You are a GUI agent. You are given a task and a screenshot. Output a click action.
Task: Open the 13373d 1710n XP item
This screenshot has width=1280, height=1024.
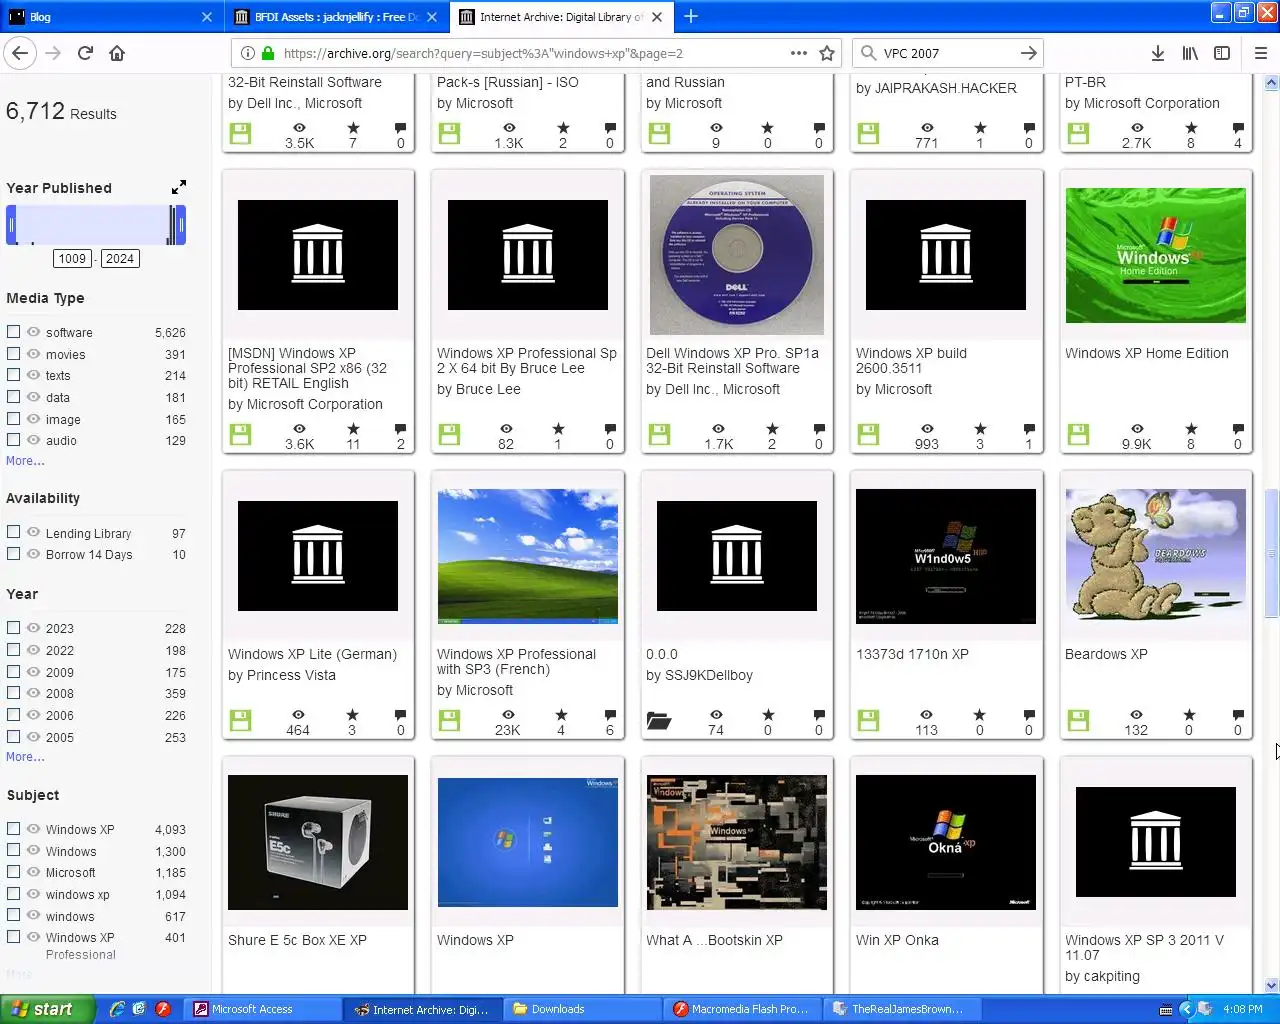point(912,654)
